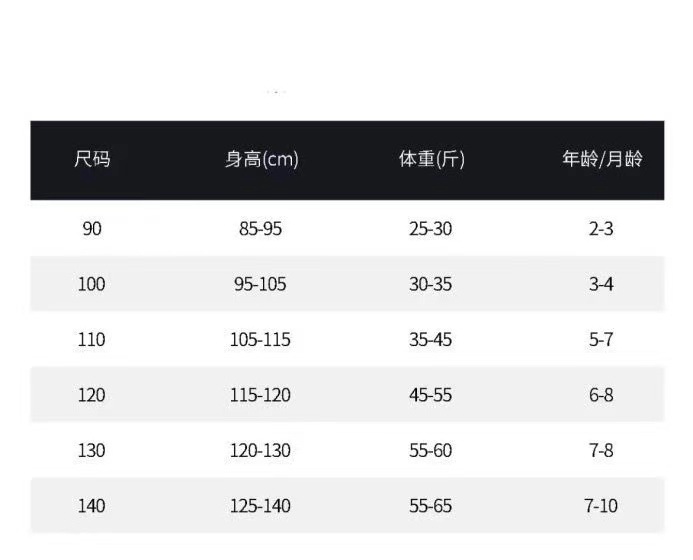This screenshot has width=693, height=560.
Task: Click the height value 85-95
Action: tap(260, 229)
